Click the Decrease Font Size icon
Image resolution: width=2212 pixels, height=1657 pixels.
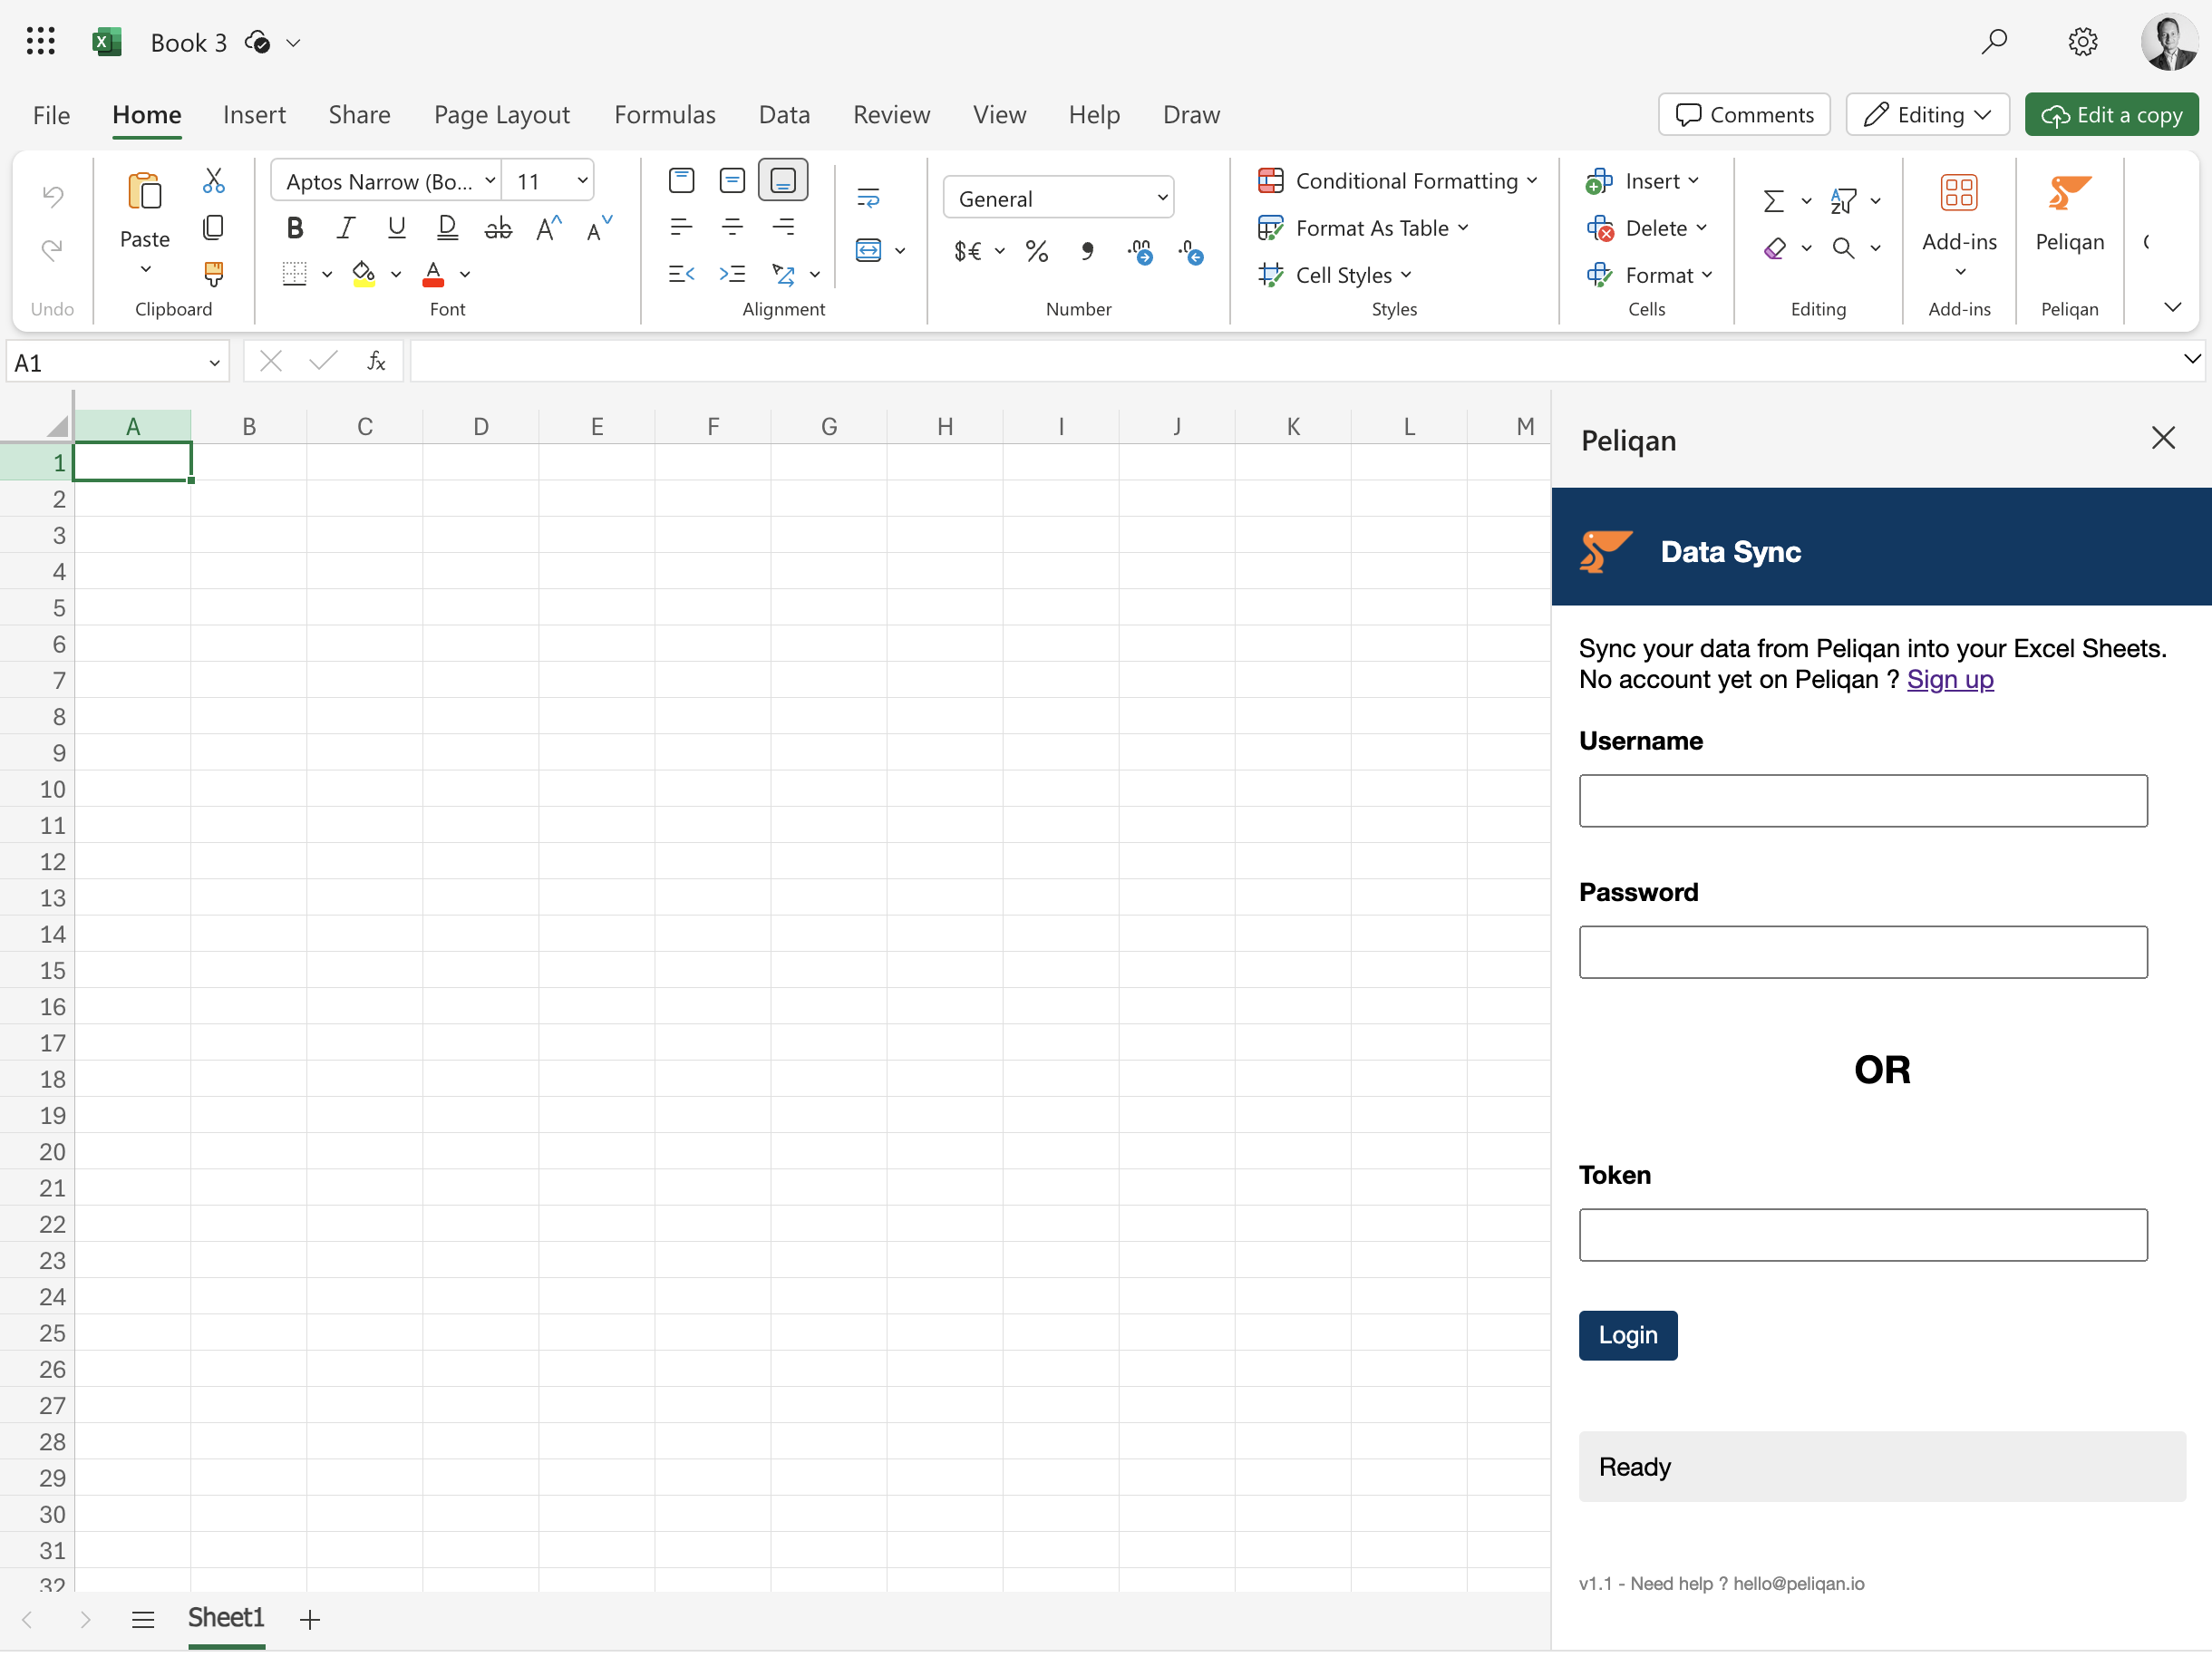(x=599, y=228)
